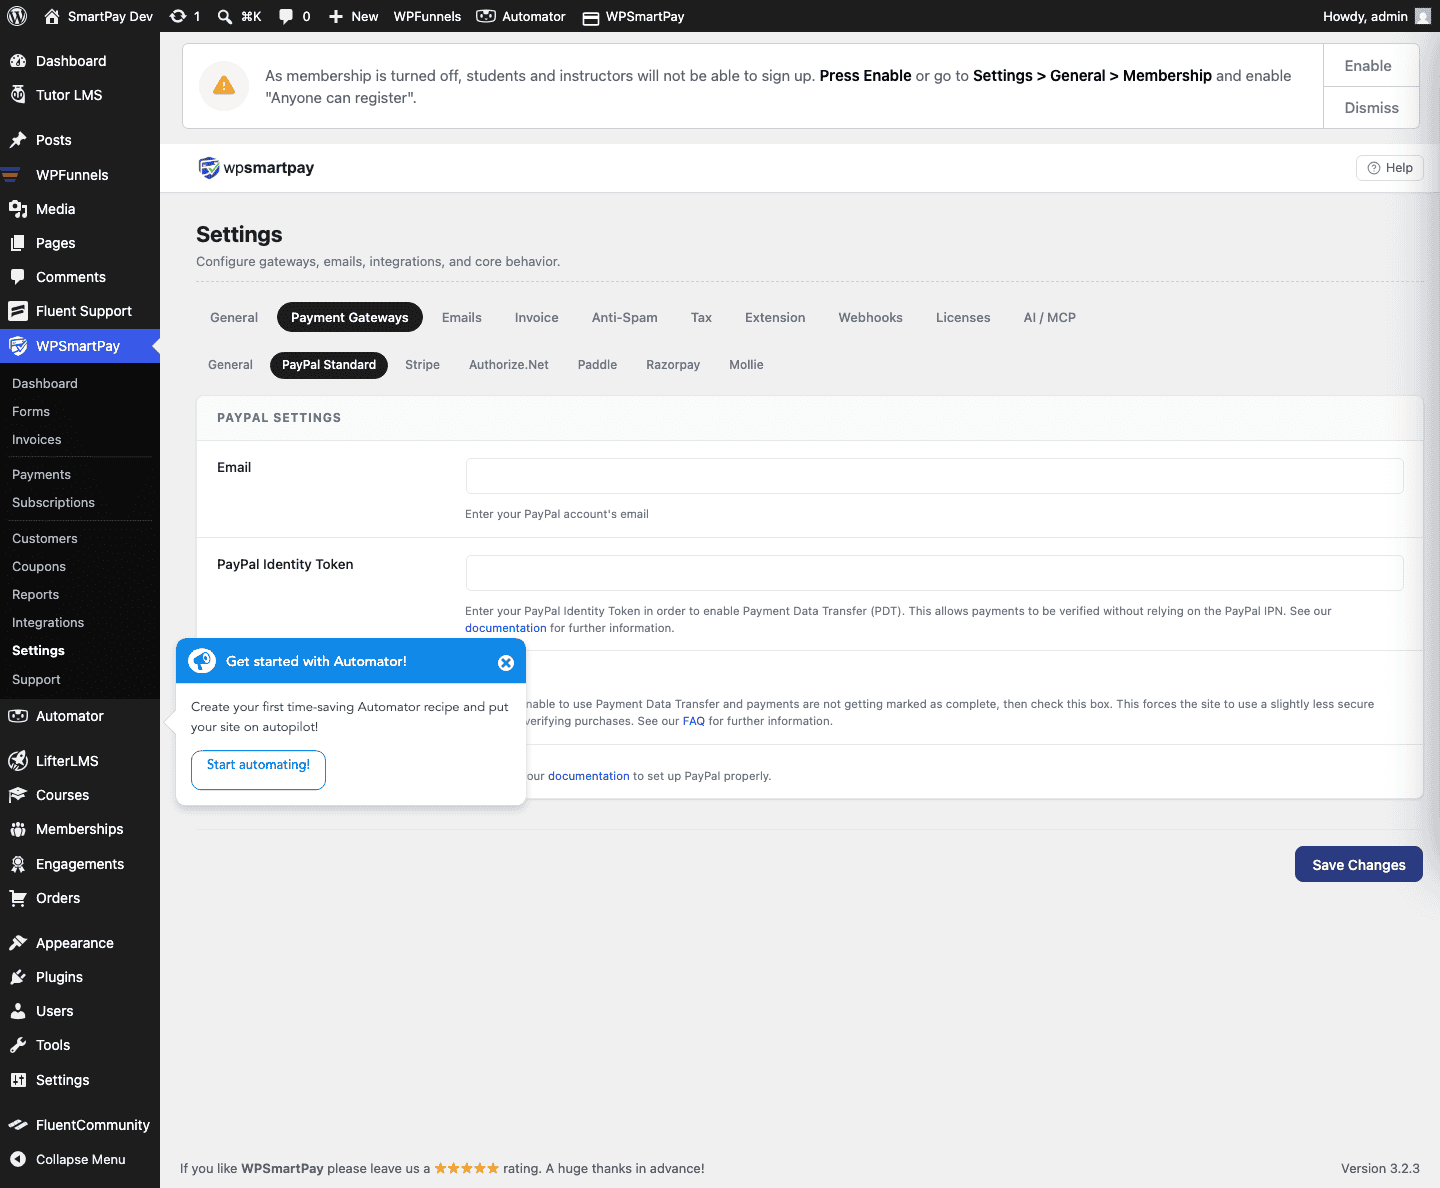Image resolution: width=1440 pixels, height=1188 pixels.
Task: Open the WordPress logo menu
Action: (17, 16)
